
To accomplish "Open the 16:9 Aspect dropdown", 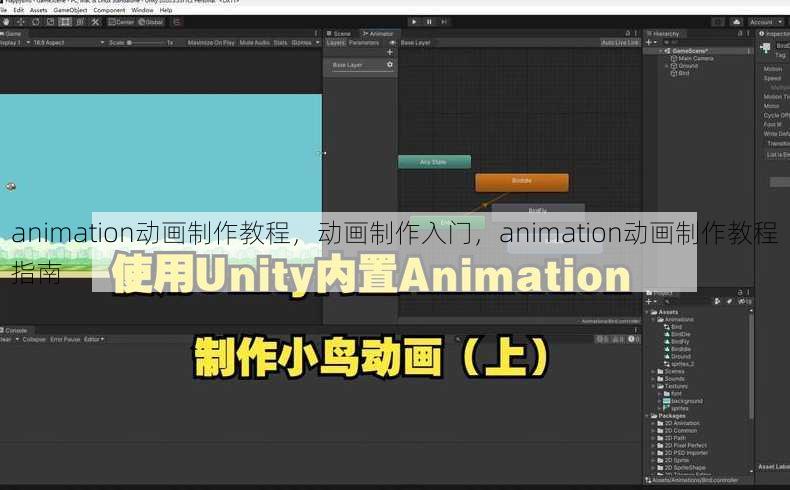I will (68, 43).
